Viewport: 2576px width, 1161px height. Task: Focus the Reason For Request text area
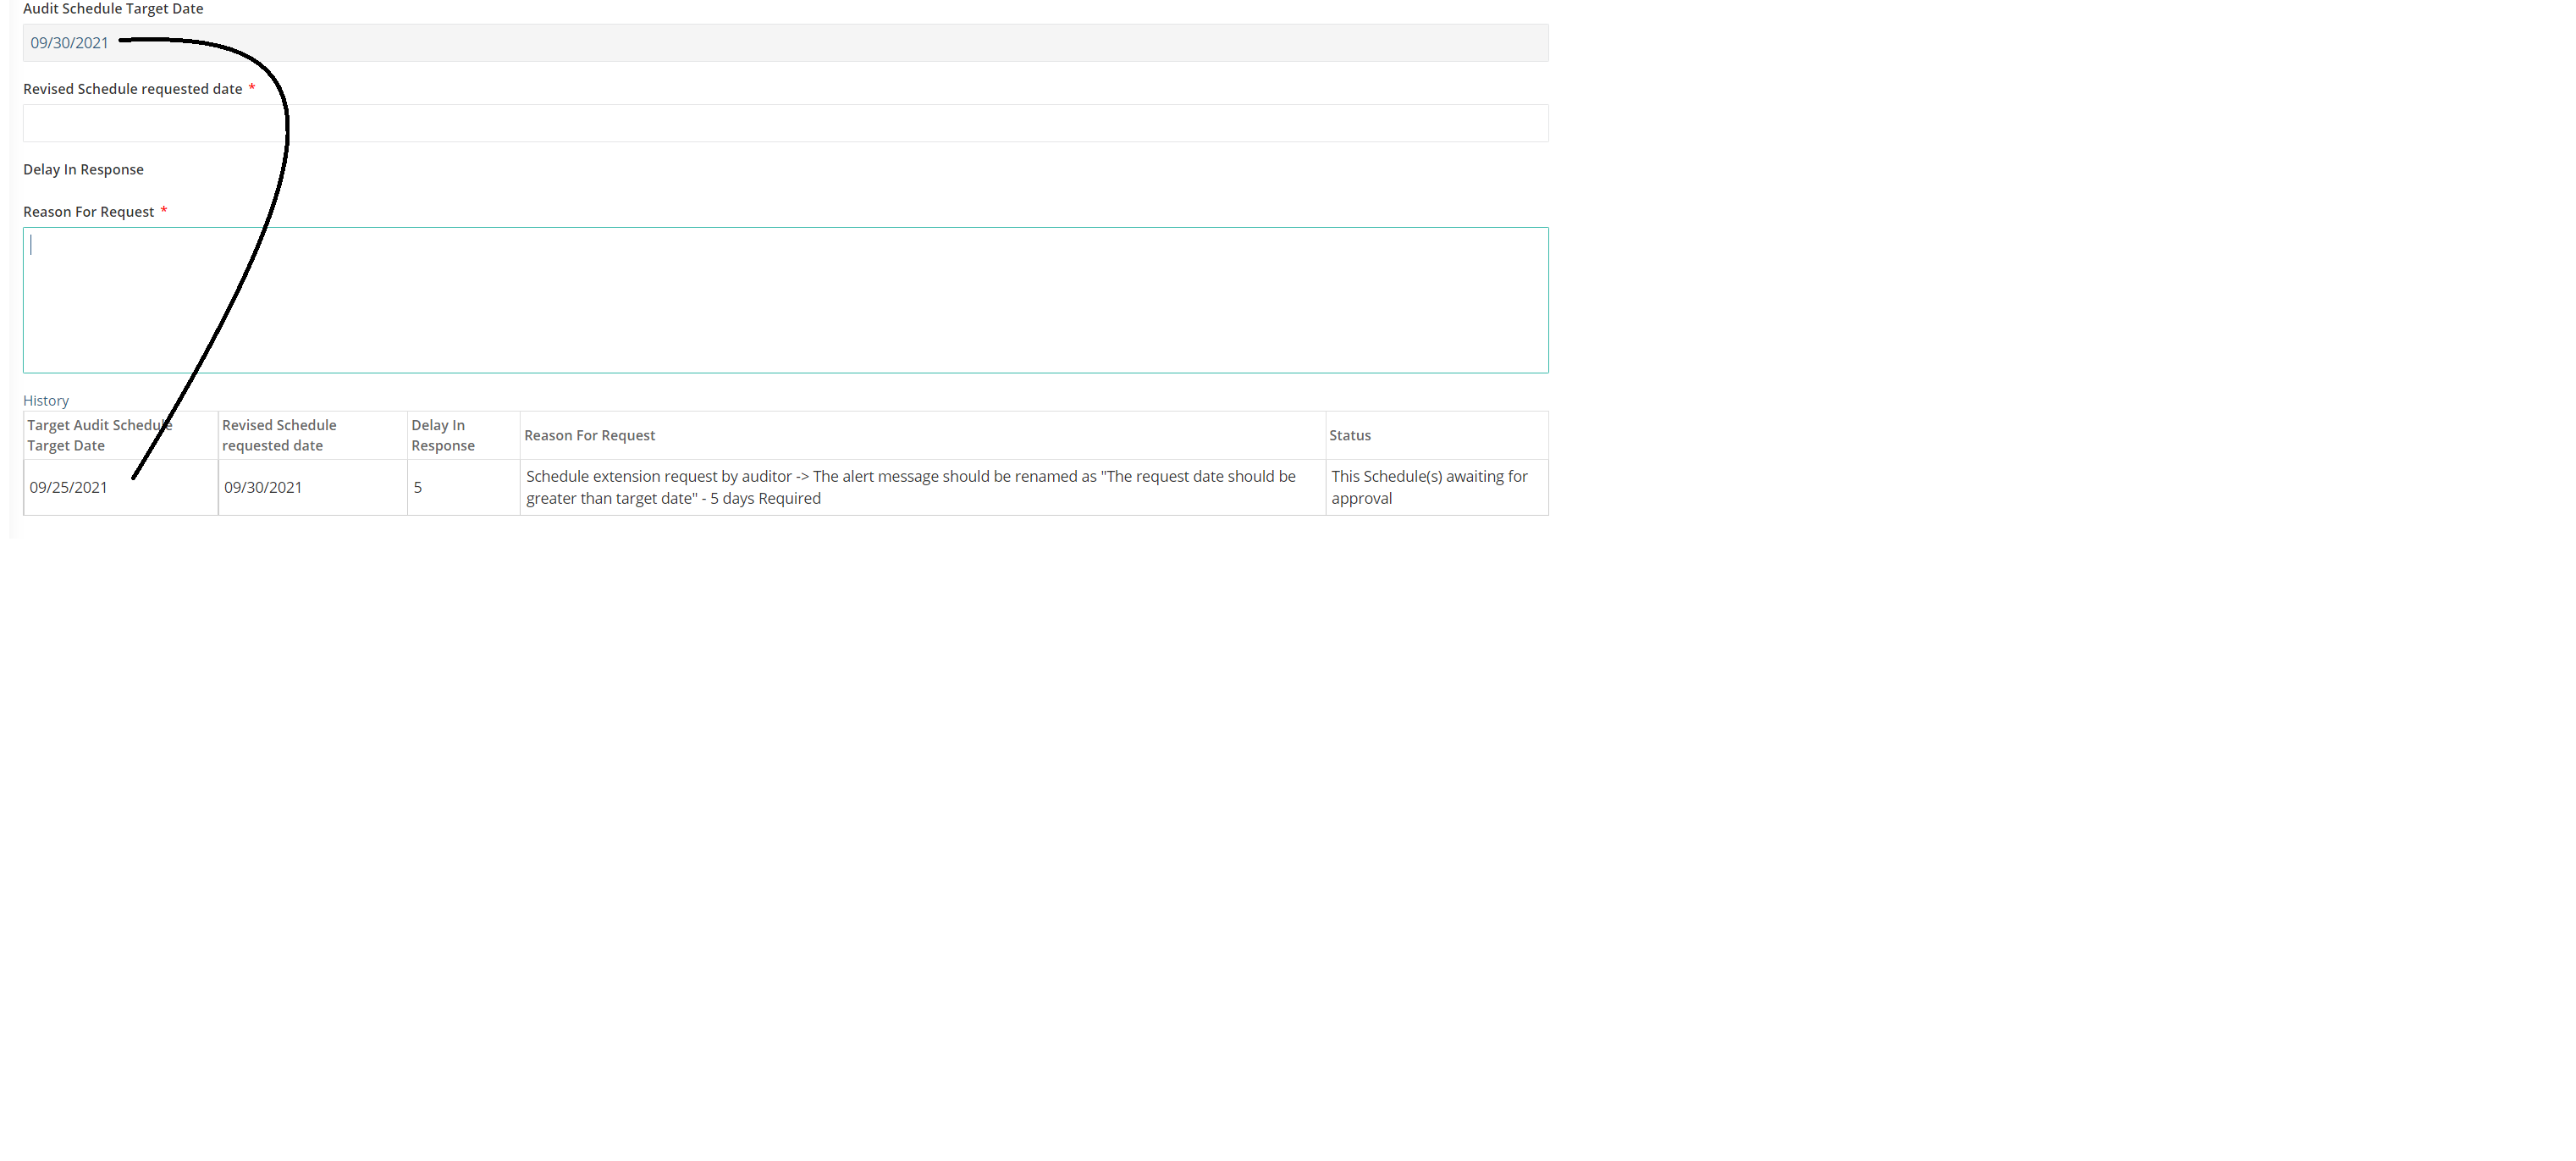point(785,300)
